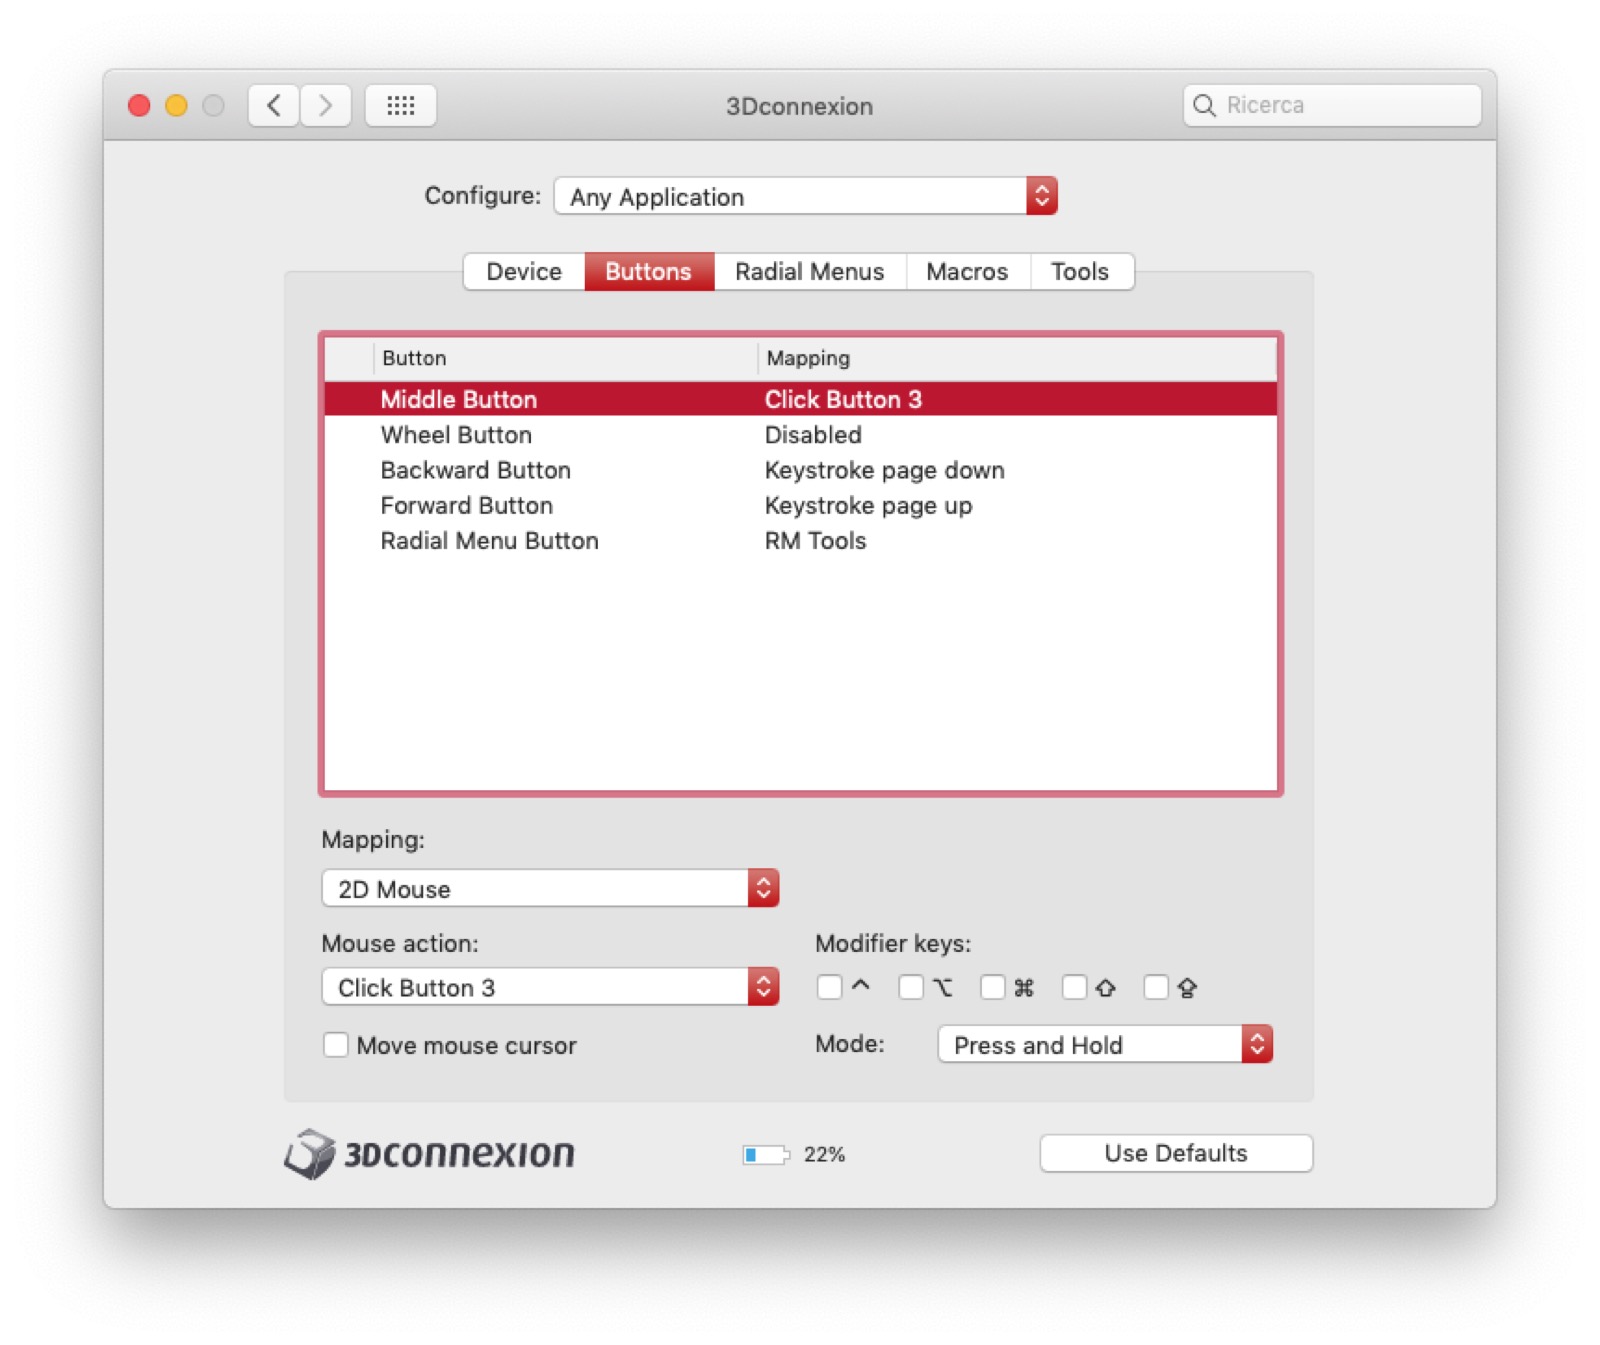Open the Tools tab
The width and height of the screenshot is (1600, 1345).
tap(1081, 271)
